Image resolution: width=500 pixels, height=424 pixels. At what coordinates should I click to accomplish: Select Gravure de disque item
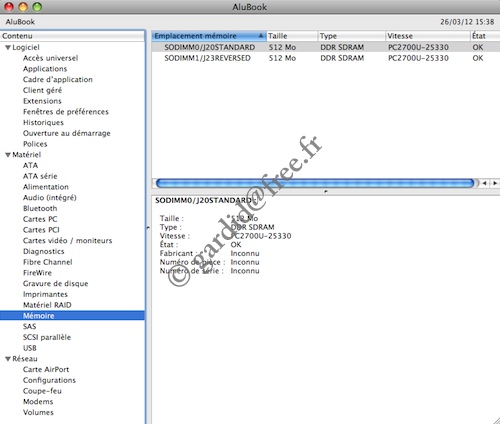pyautogui.click(x=55, y=284)
